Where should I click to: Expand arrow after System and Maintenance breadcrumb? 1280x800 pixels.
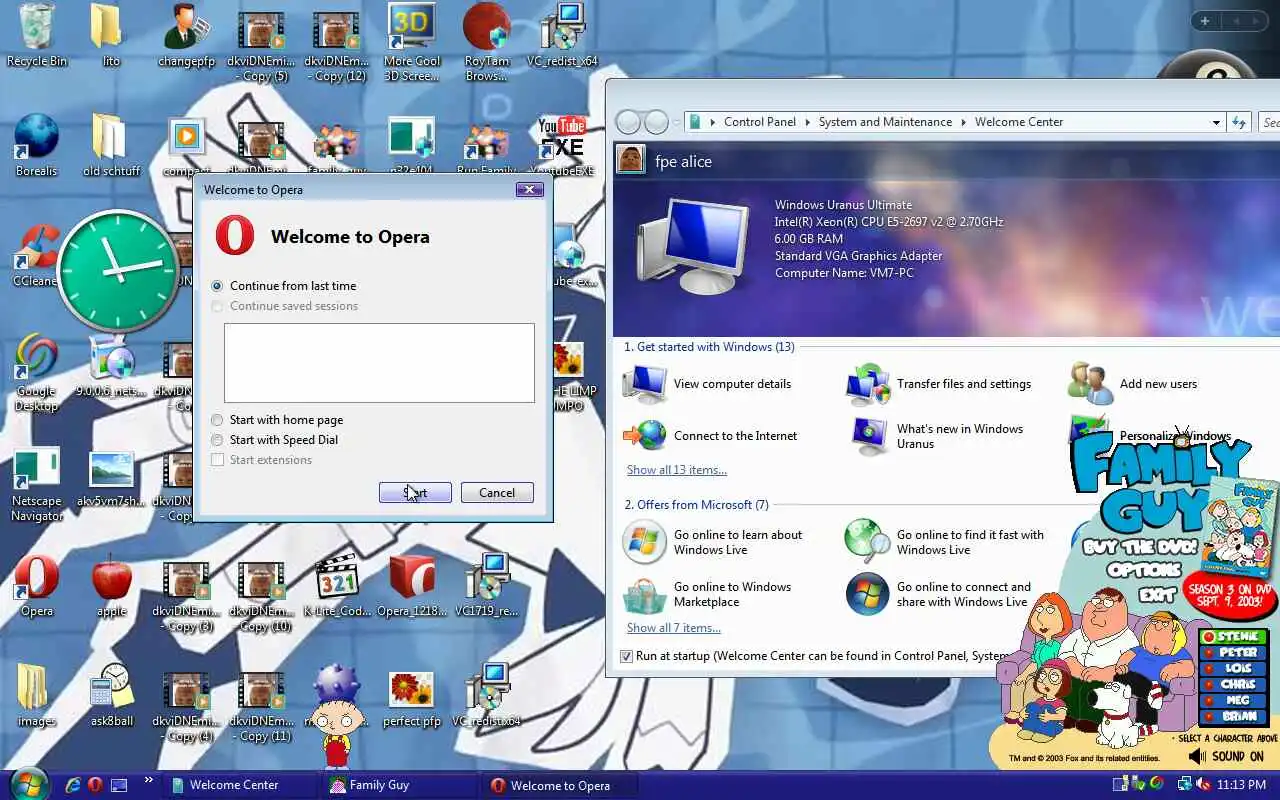[x=964, y=122]
